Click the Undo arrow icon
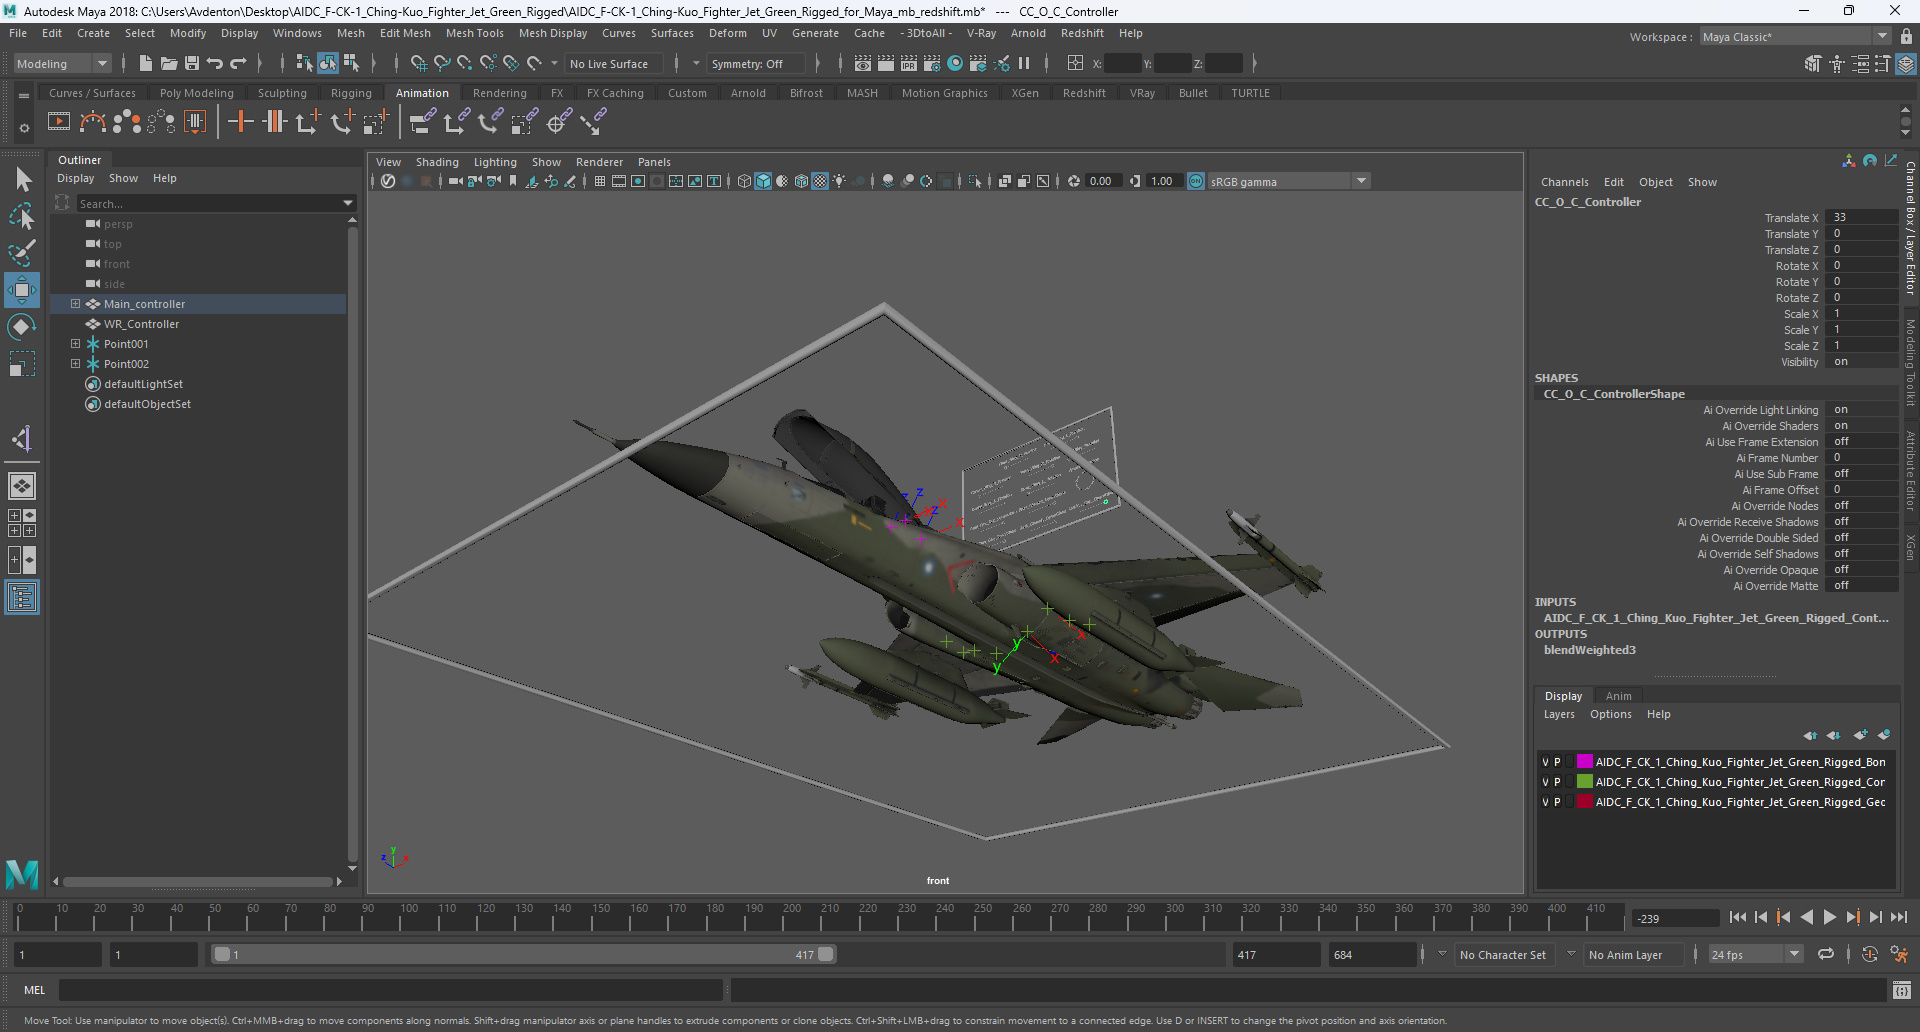 pyautogui.click(x=215, y=64)
